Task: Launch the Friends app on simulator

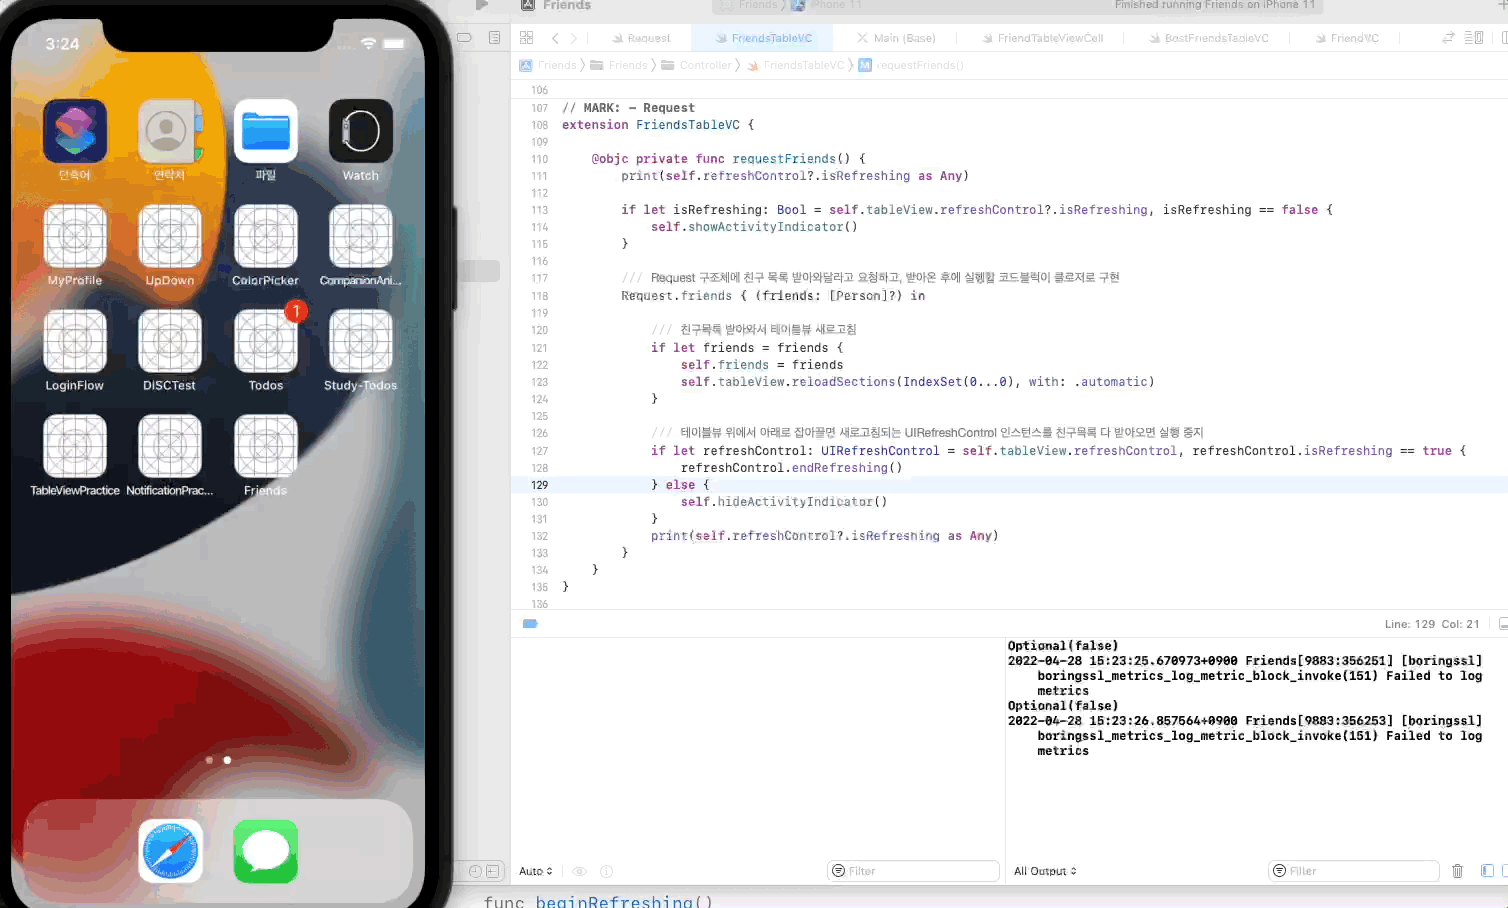Action: 265,446
